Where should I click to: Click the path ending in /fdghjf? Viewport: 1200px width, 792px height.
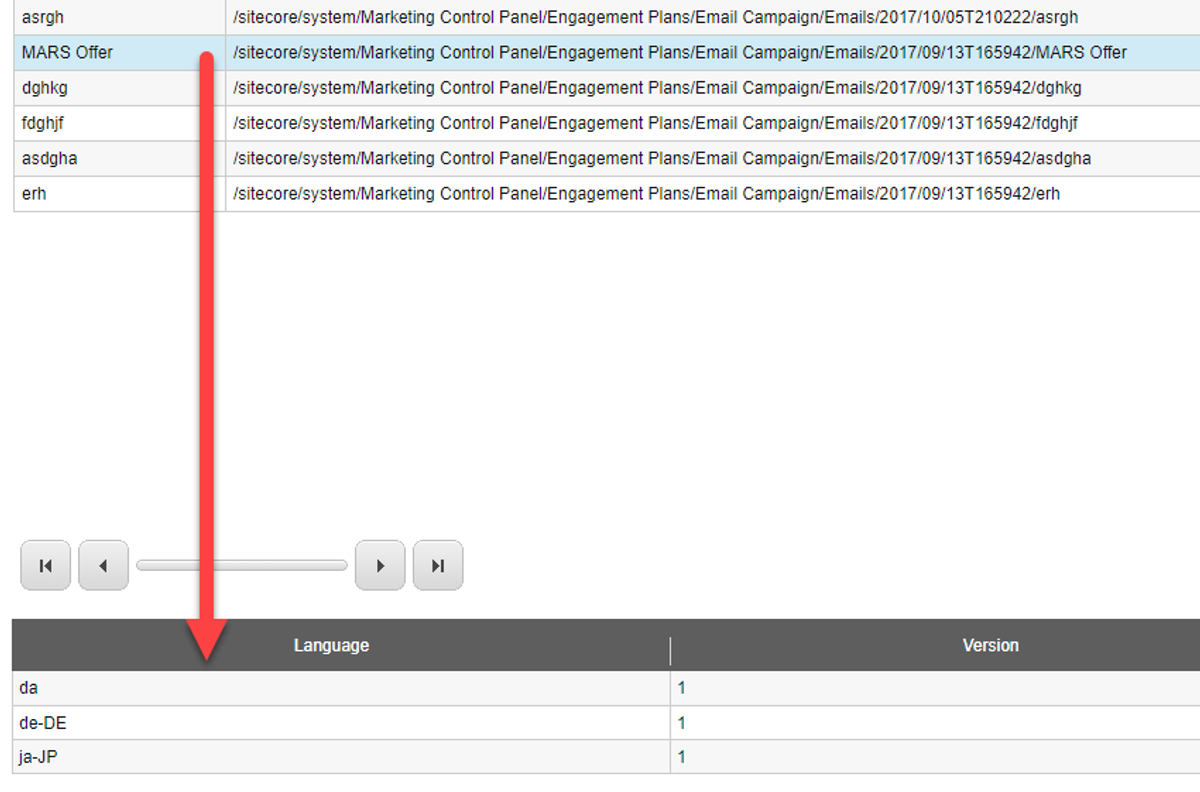coord(655,123)
